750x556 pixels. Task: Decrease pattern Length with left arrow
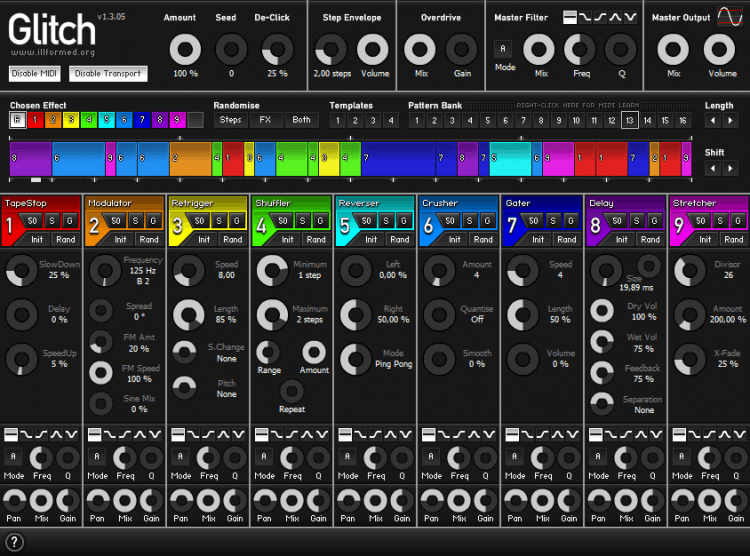pyautogui.click(x=713, y=121)
